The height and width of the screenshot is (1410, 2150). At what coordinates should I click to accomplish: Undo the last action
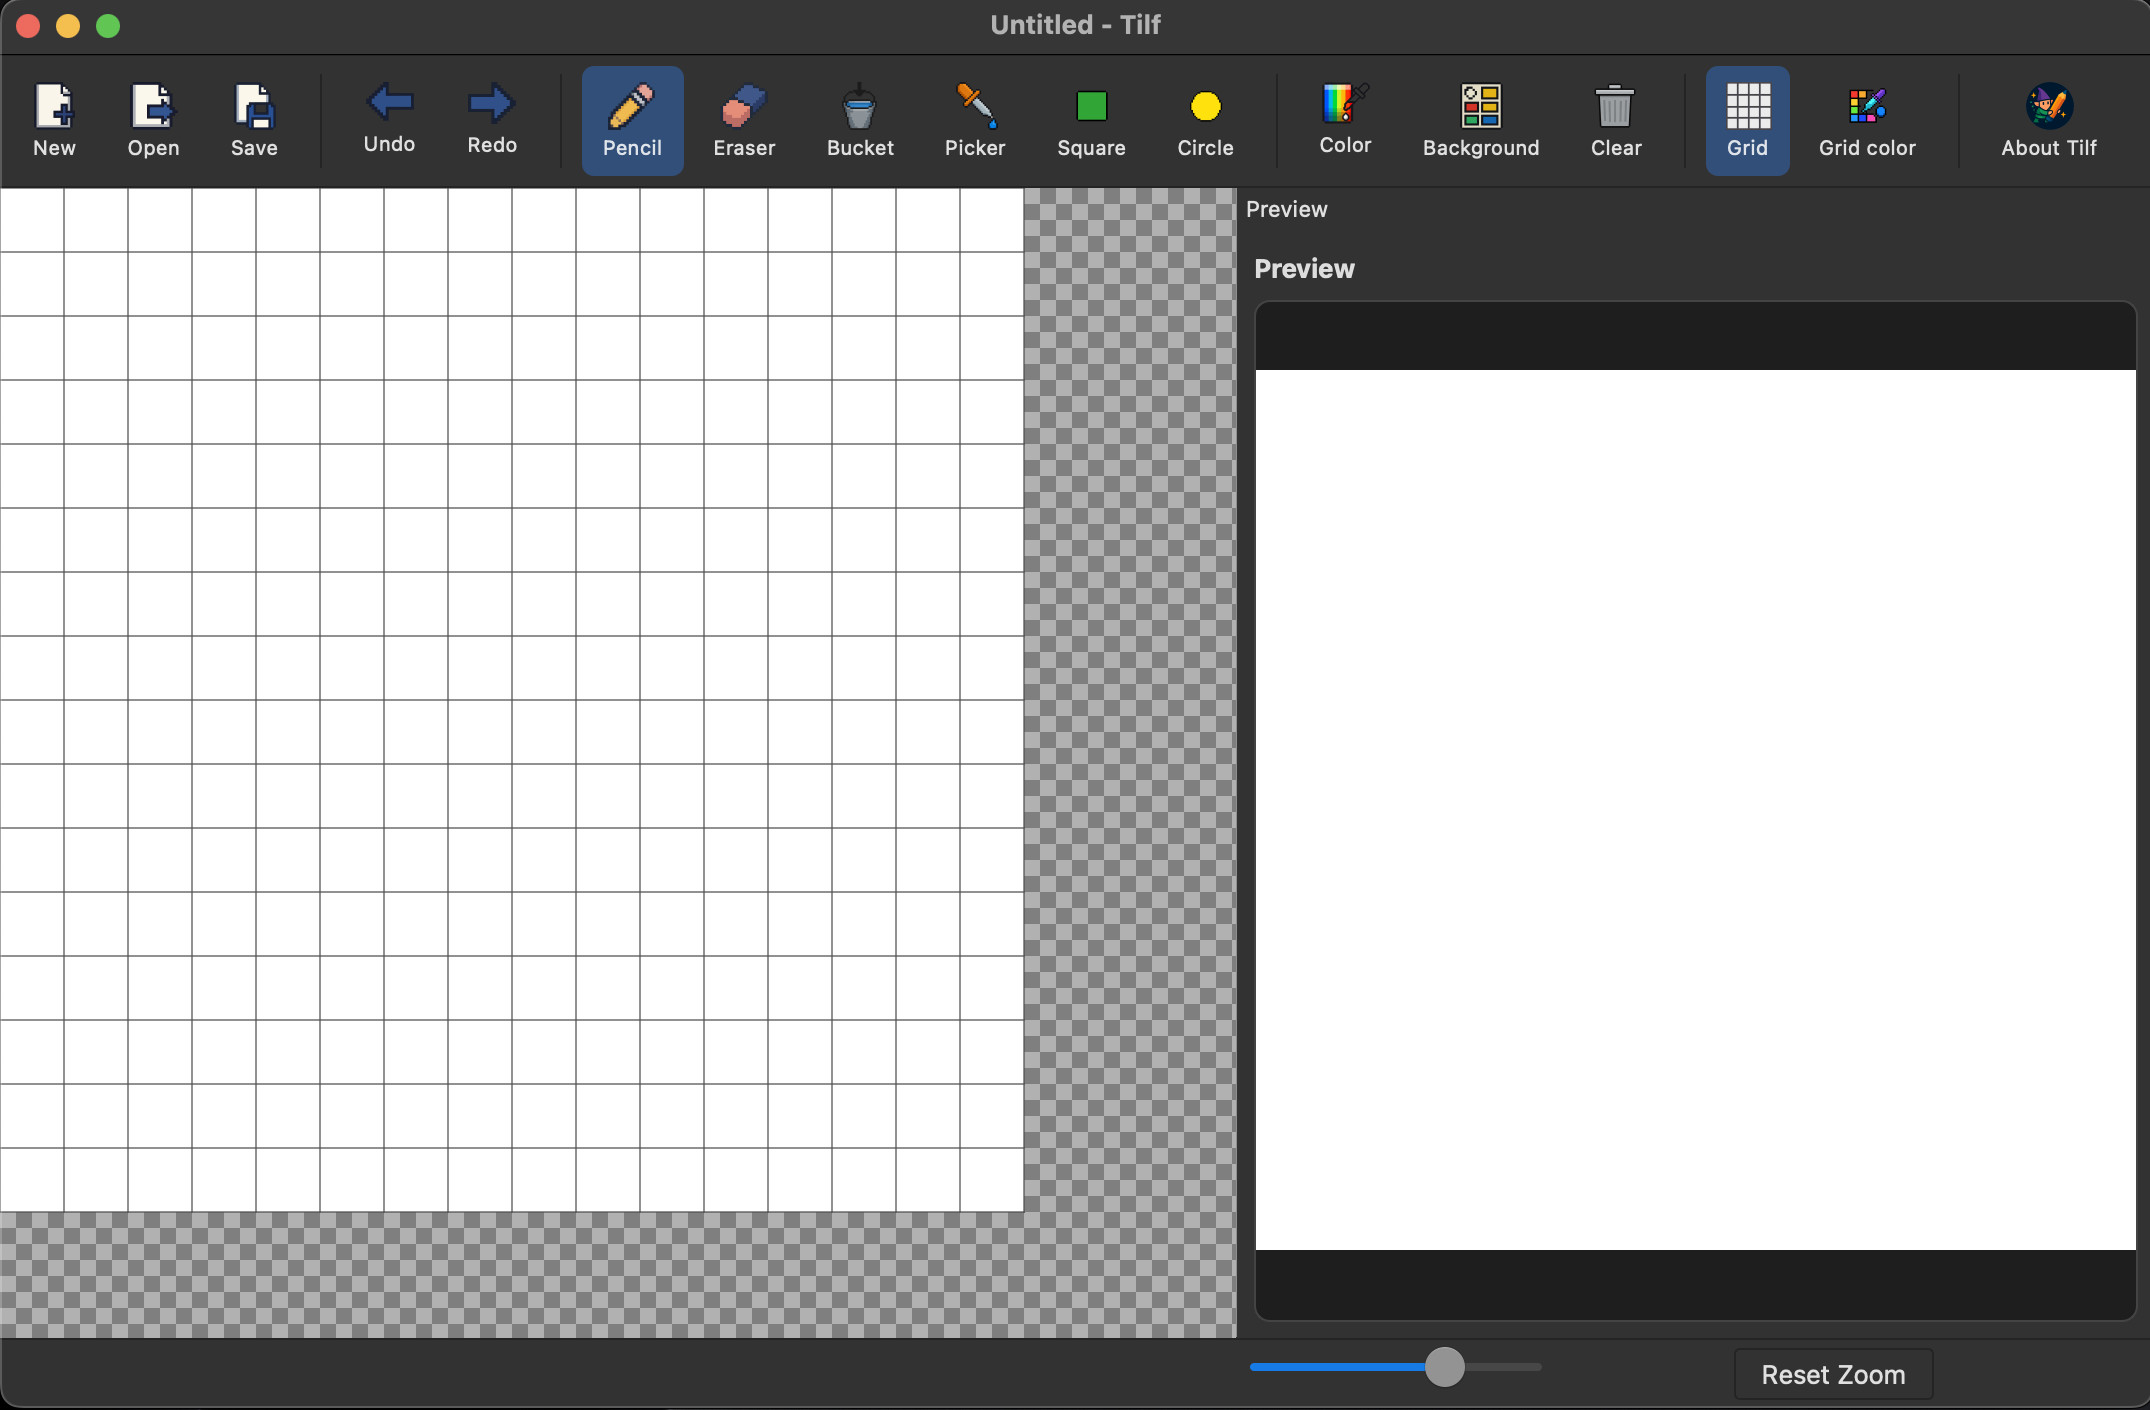pos(389,118)
